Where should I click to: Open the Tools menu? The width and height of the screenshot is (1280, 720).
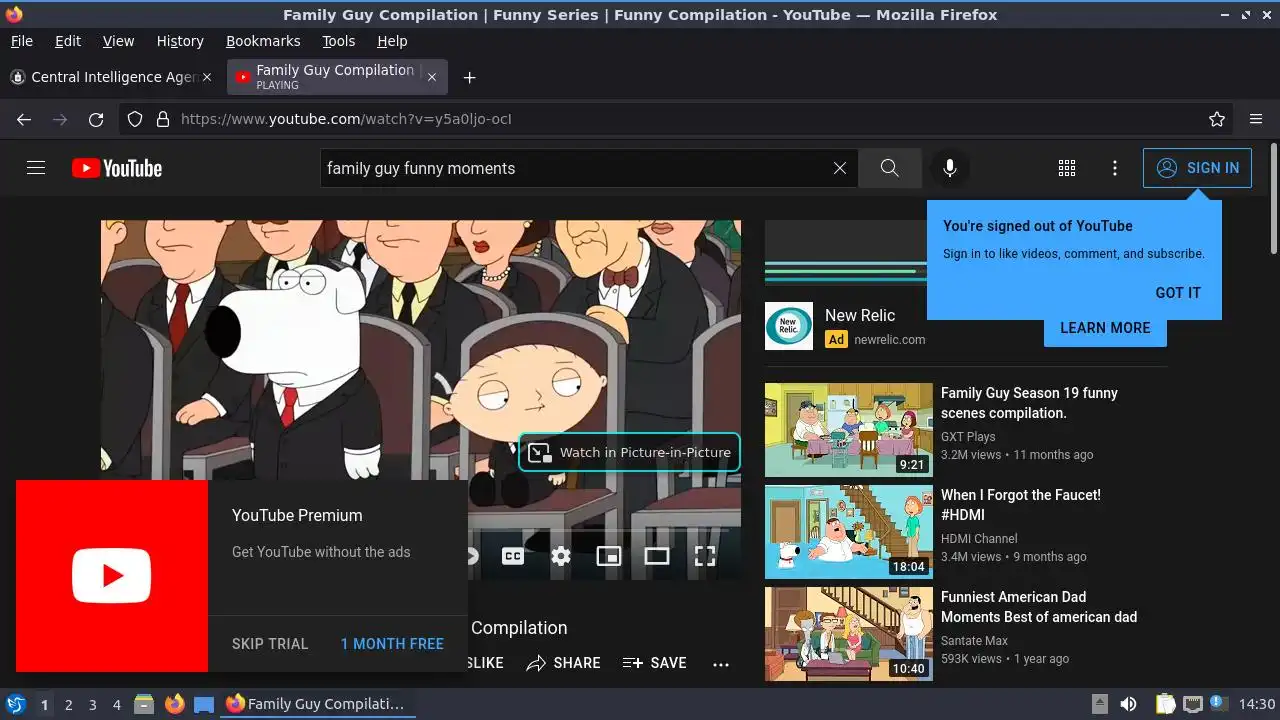(x=339, y=41)
